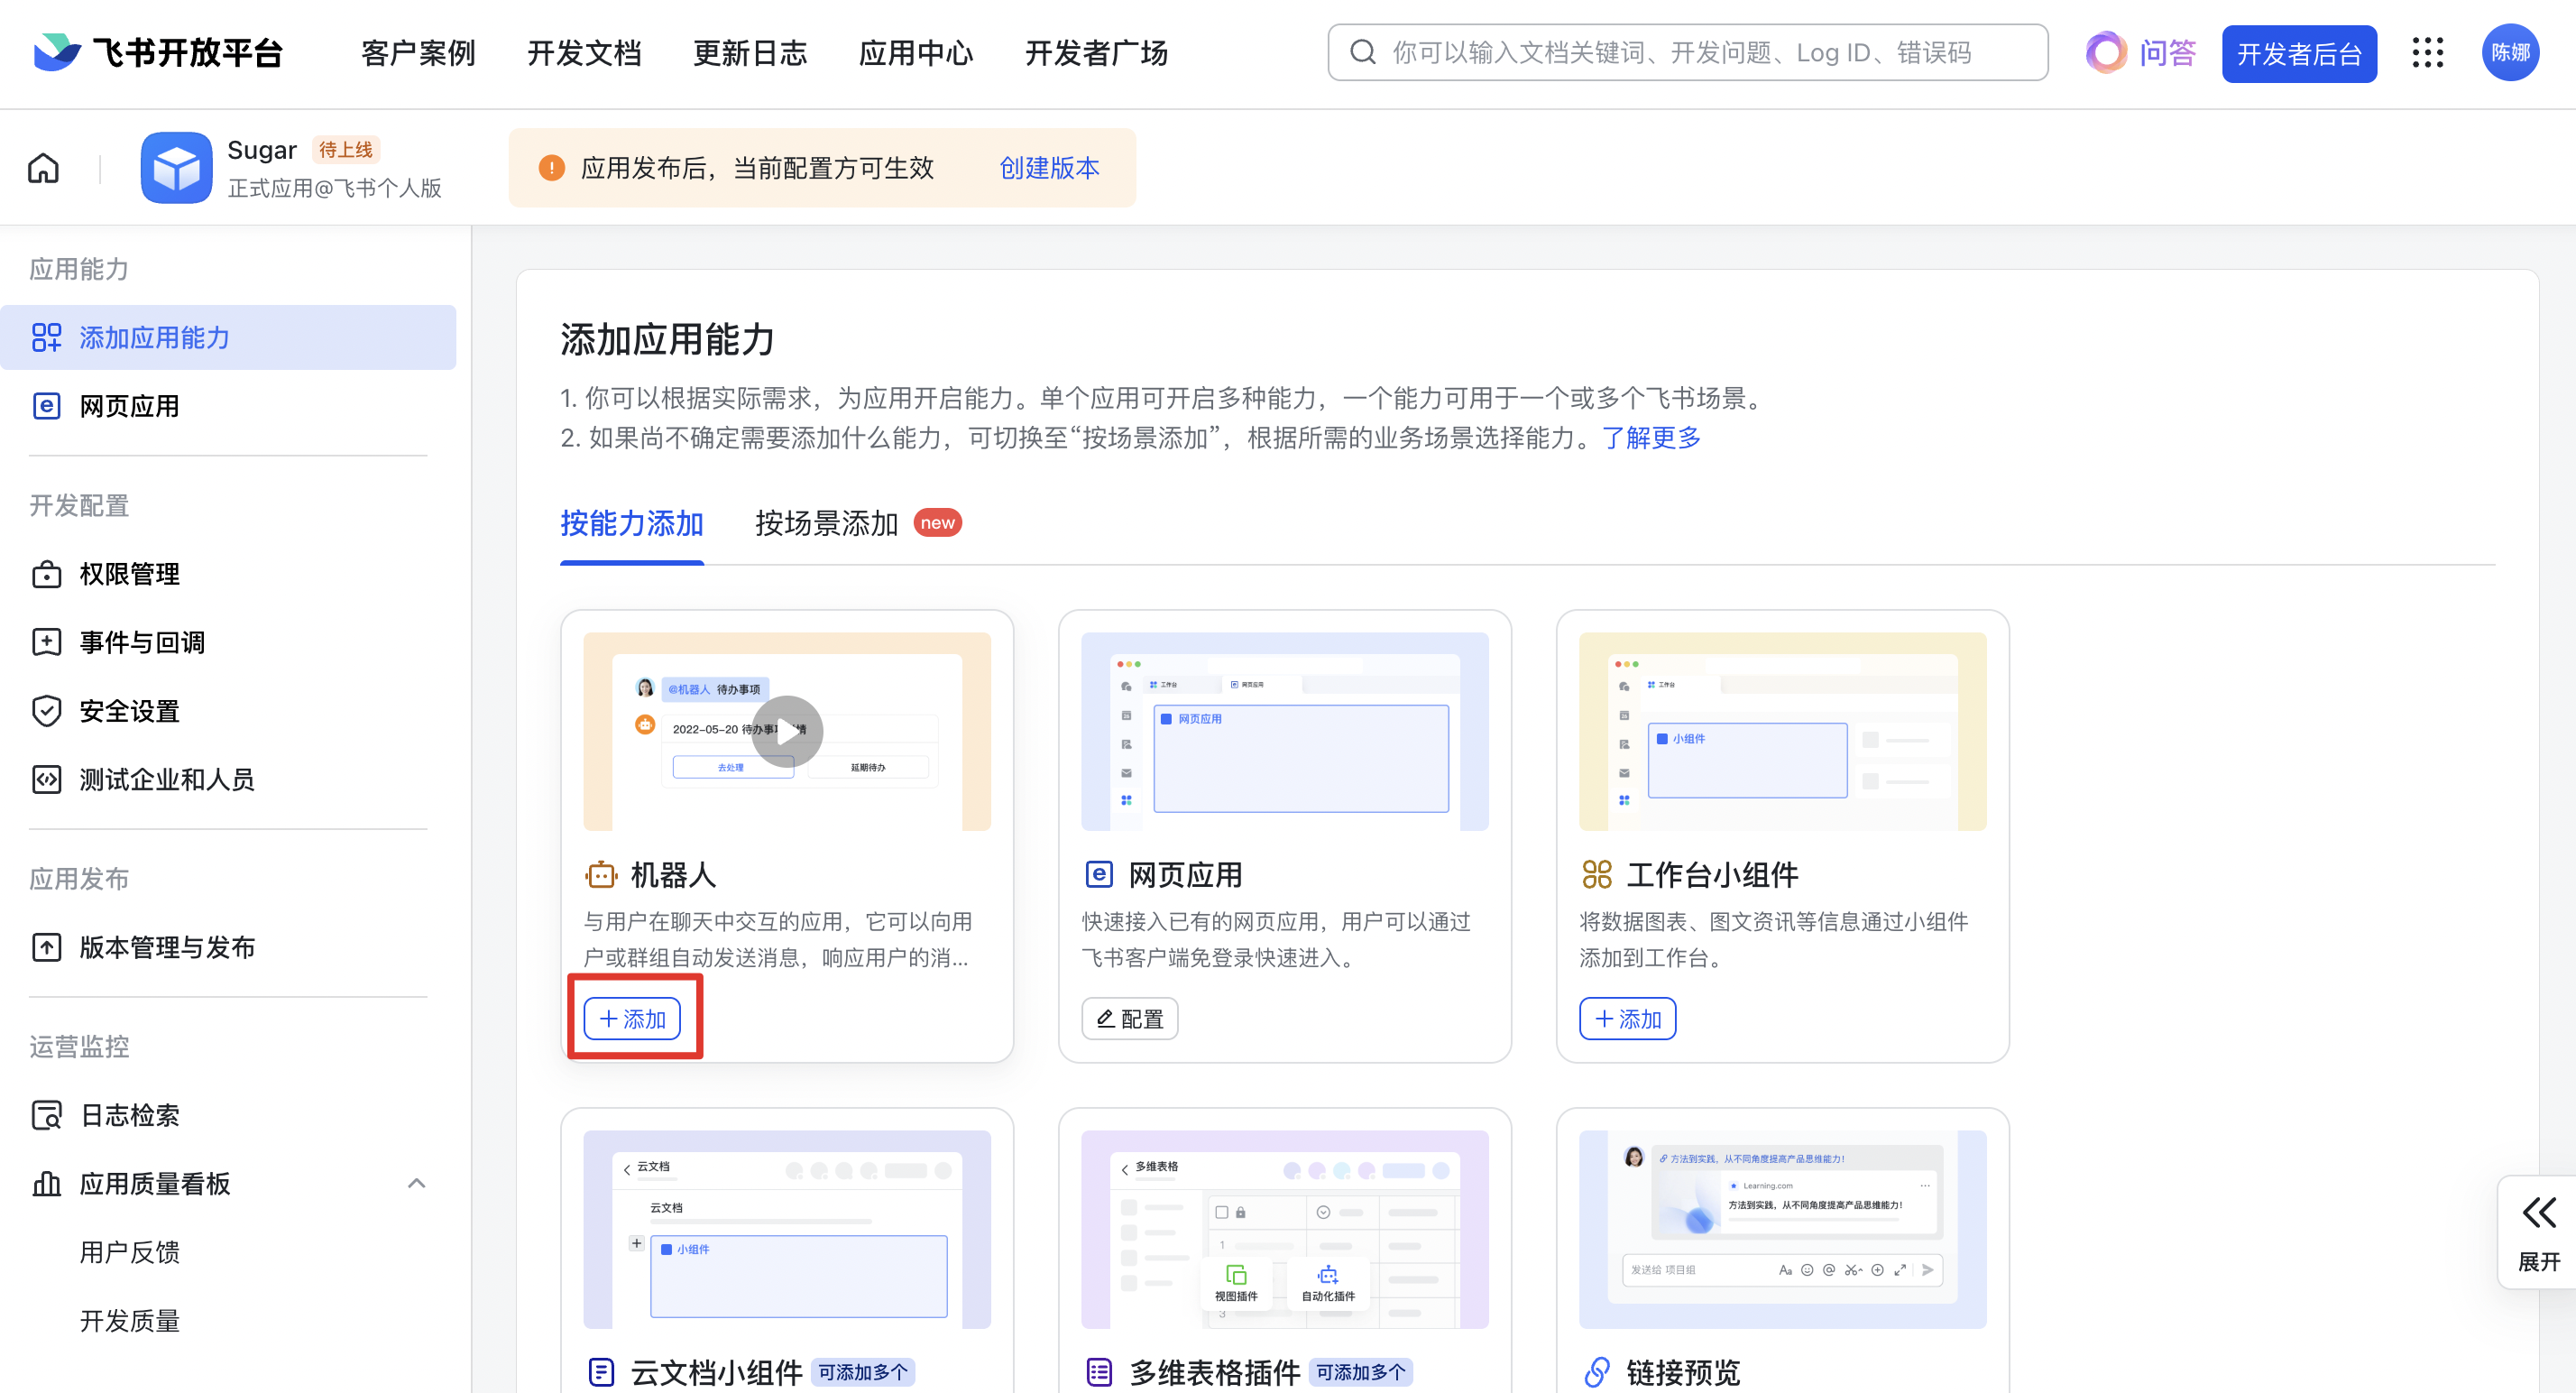Click the 工作台小组件 grid icon
Viewport: 2576px width, 1393px height.
point(1597,875)
